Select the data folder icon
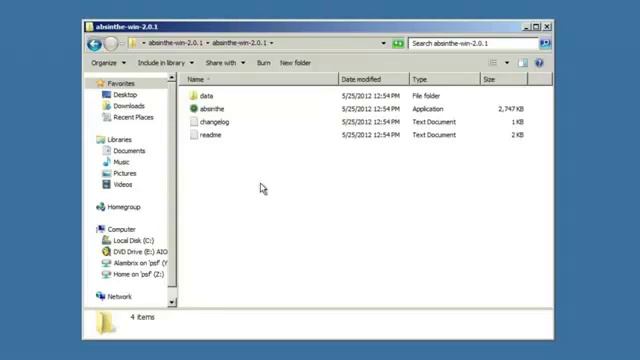The image size is (640, 360). (x=194, y=96)
